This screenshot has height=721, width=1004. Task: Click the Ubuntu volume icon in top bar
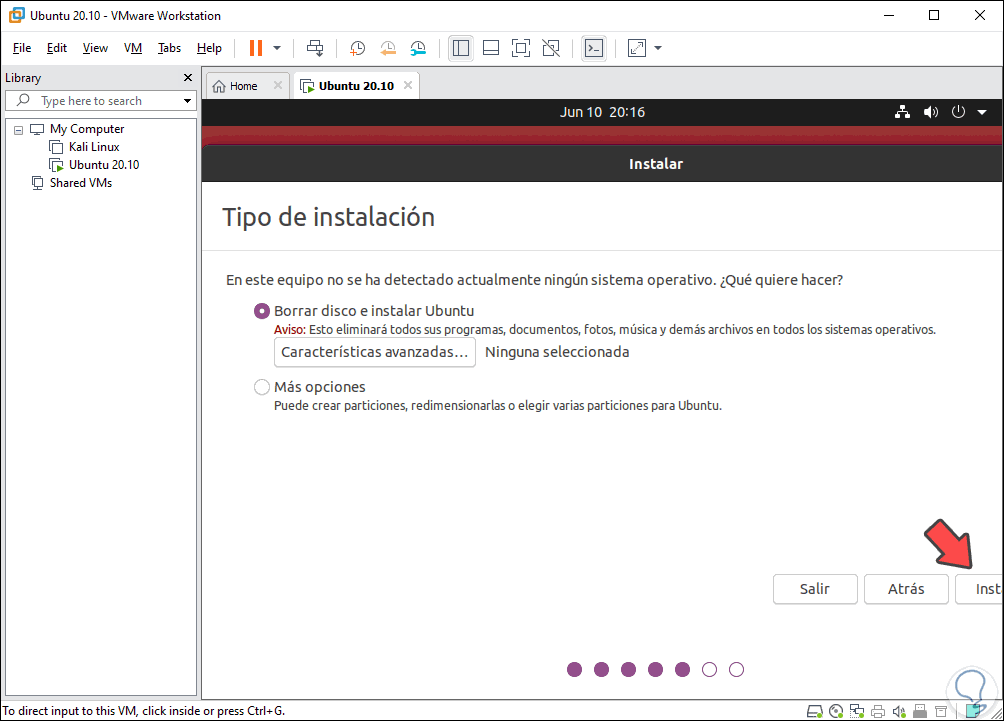coord(930,112)
